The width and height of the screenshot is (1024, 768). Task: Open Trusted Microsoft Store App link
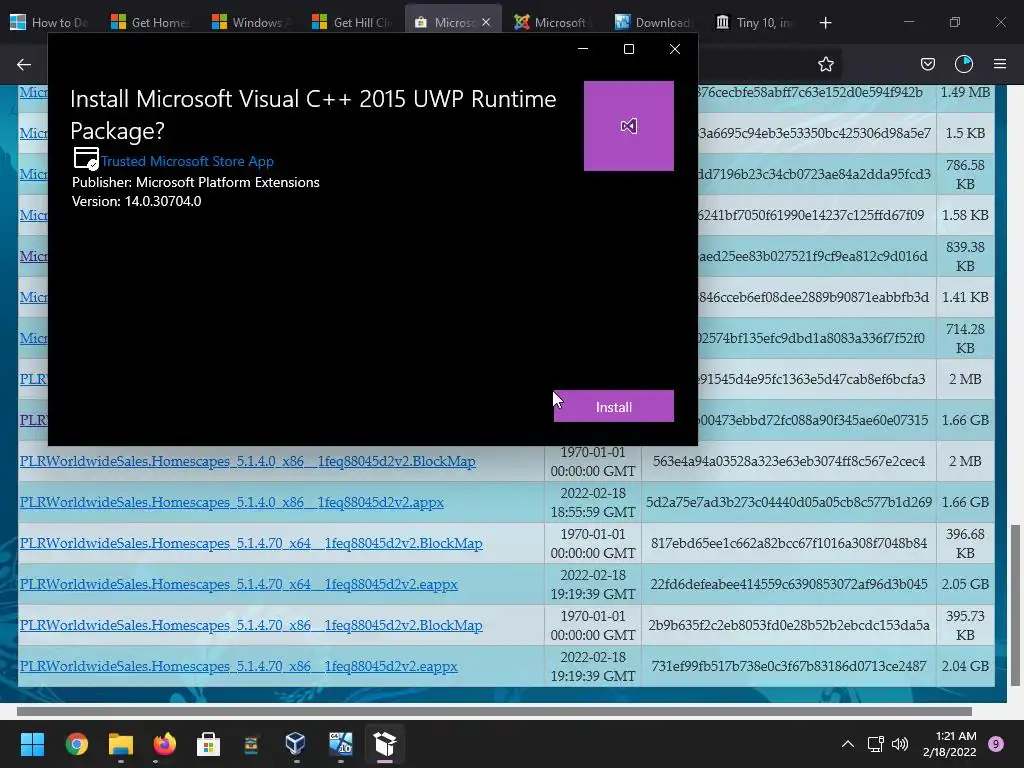(187, 161)
